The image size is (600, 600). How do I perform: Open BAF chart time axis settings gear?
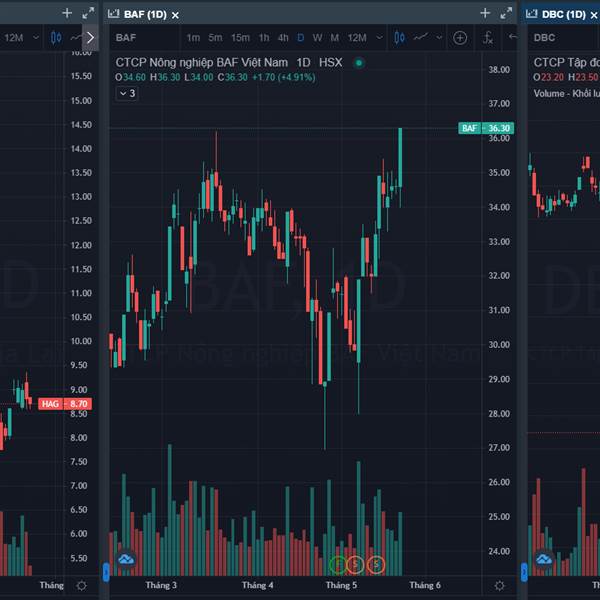tap(500, 585)
